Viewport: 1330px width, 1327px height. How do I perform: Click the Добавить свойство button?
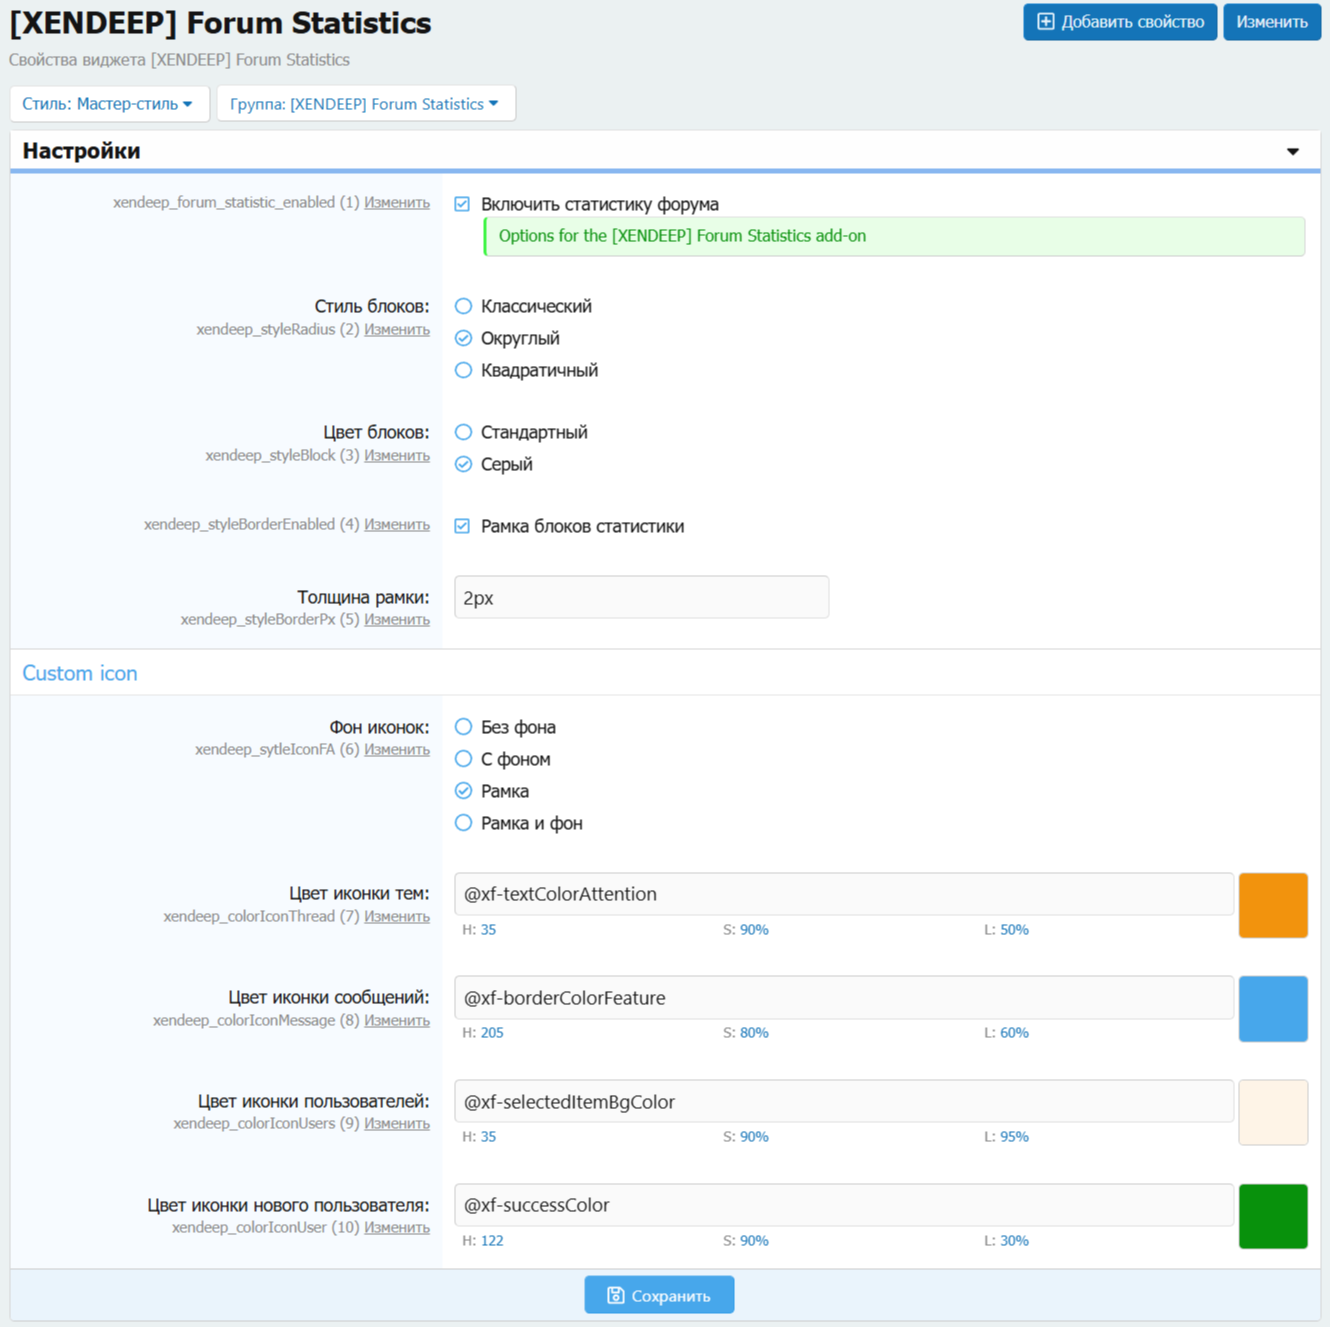click(x=1119, y=22)
